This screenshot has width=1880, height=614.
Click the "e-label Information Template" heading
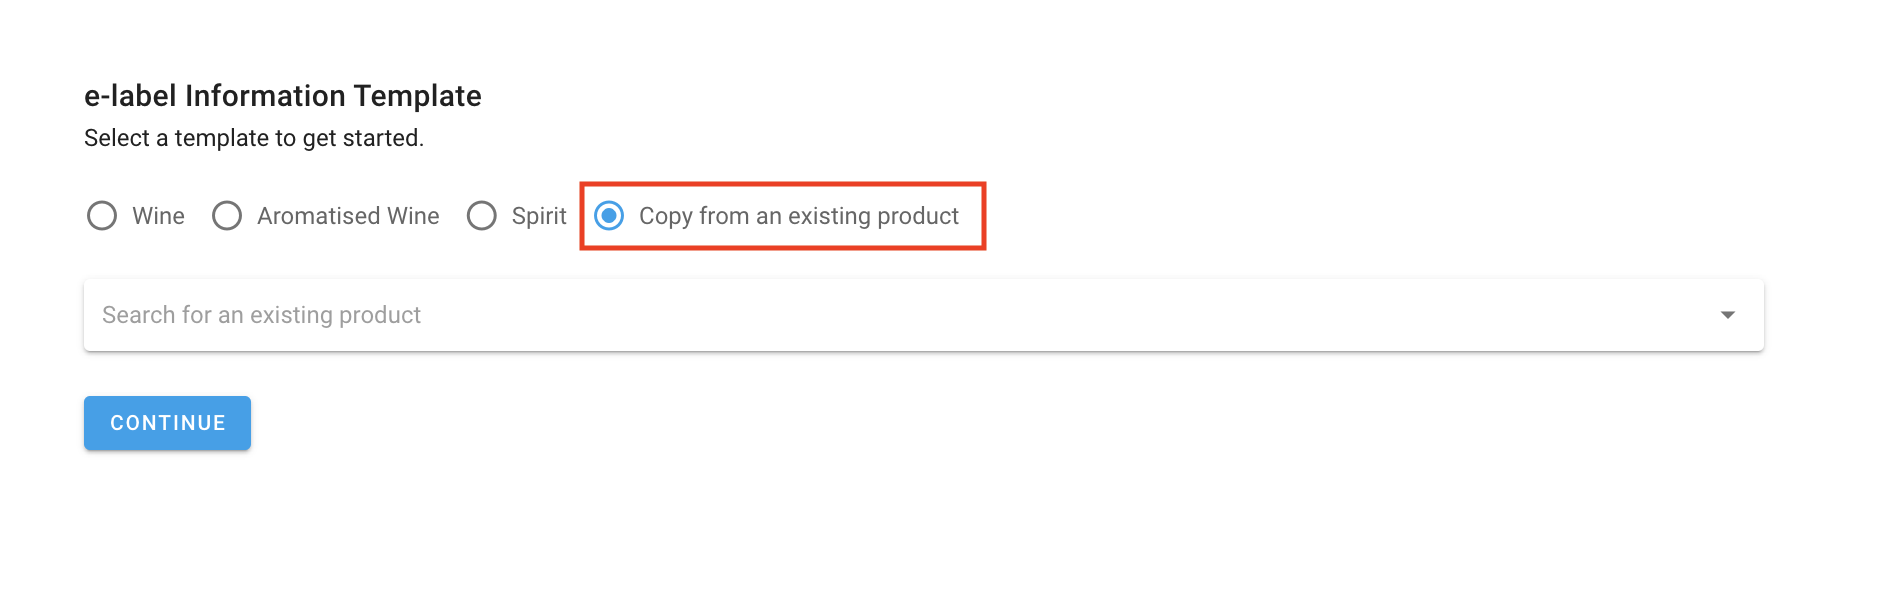[283, 96]
